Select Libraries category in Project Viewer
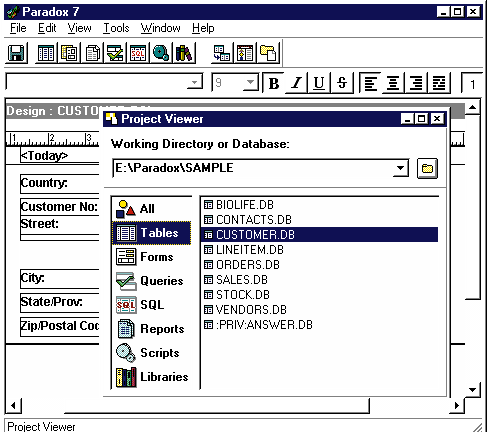The image size is (487, 432). [152, 377]
